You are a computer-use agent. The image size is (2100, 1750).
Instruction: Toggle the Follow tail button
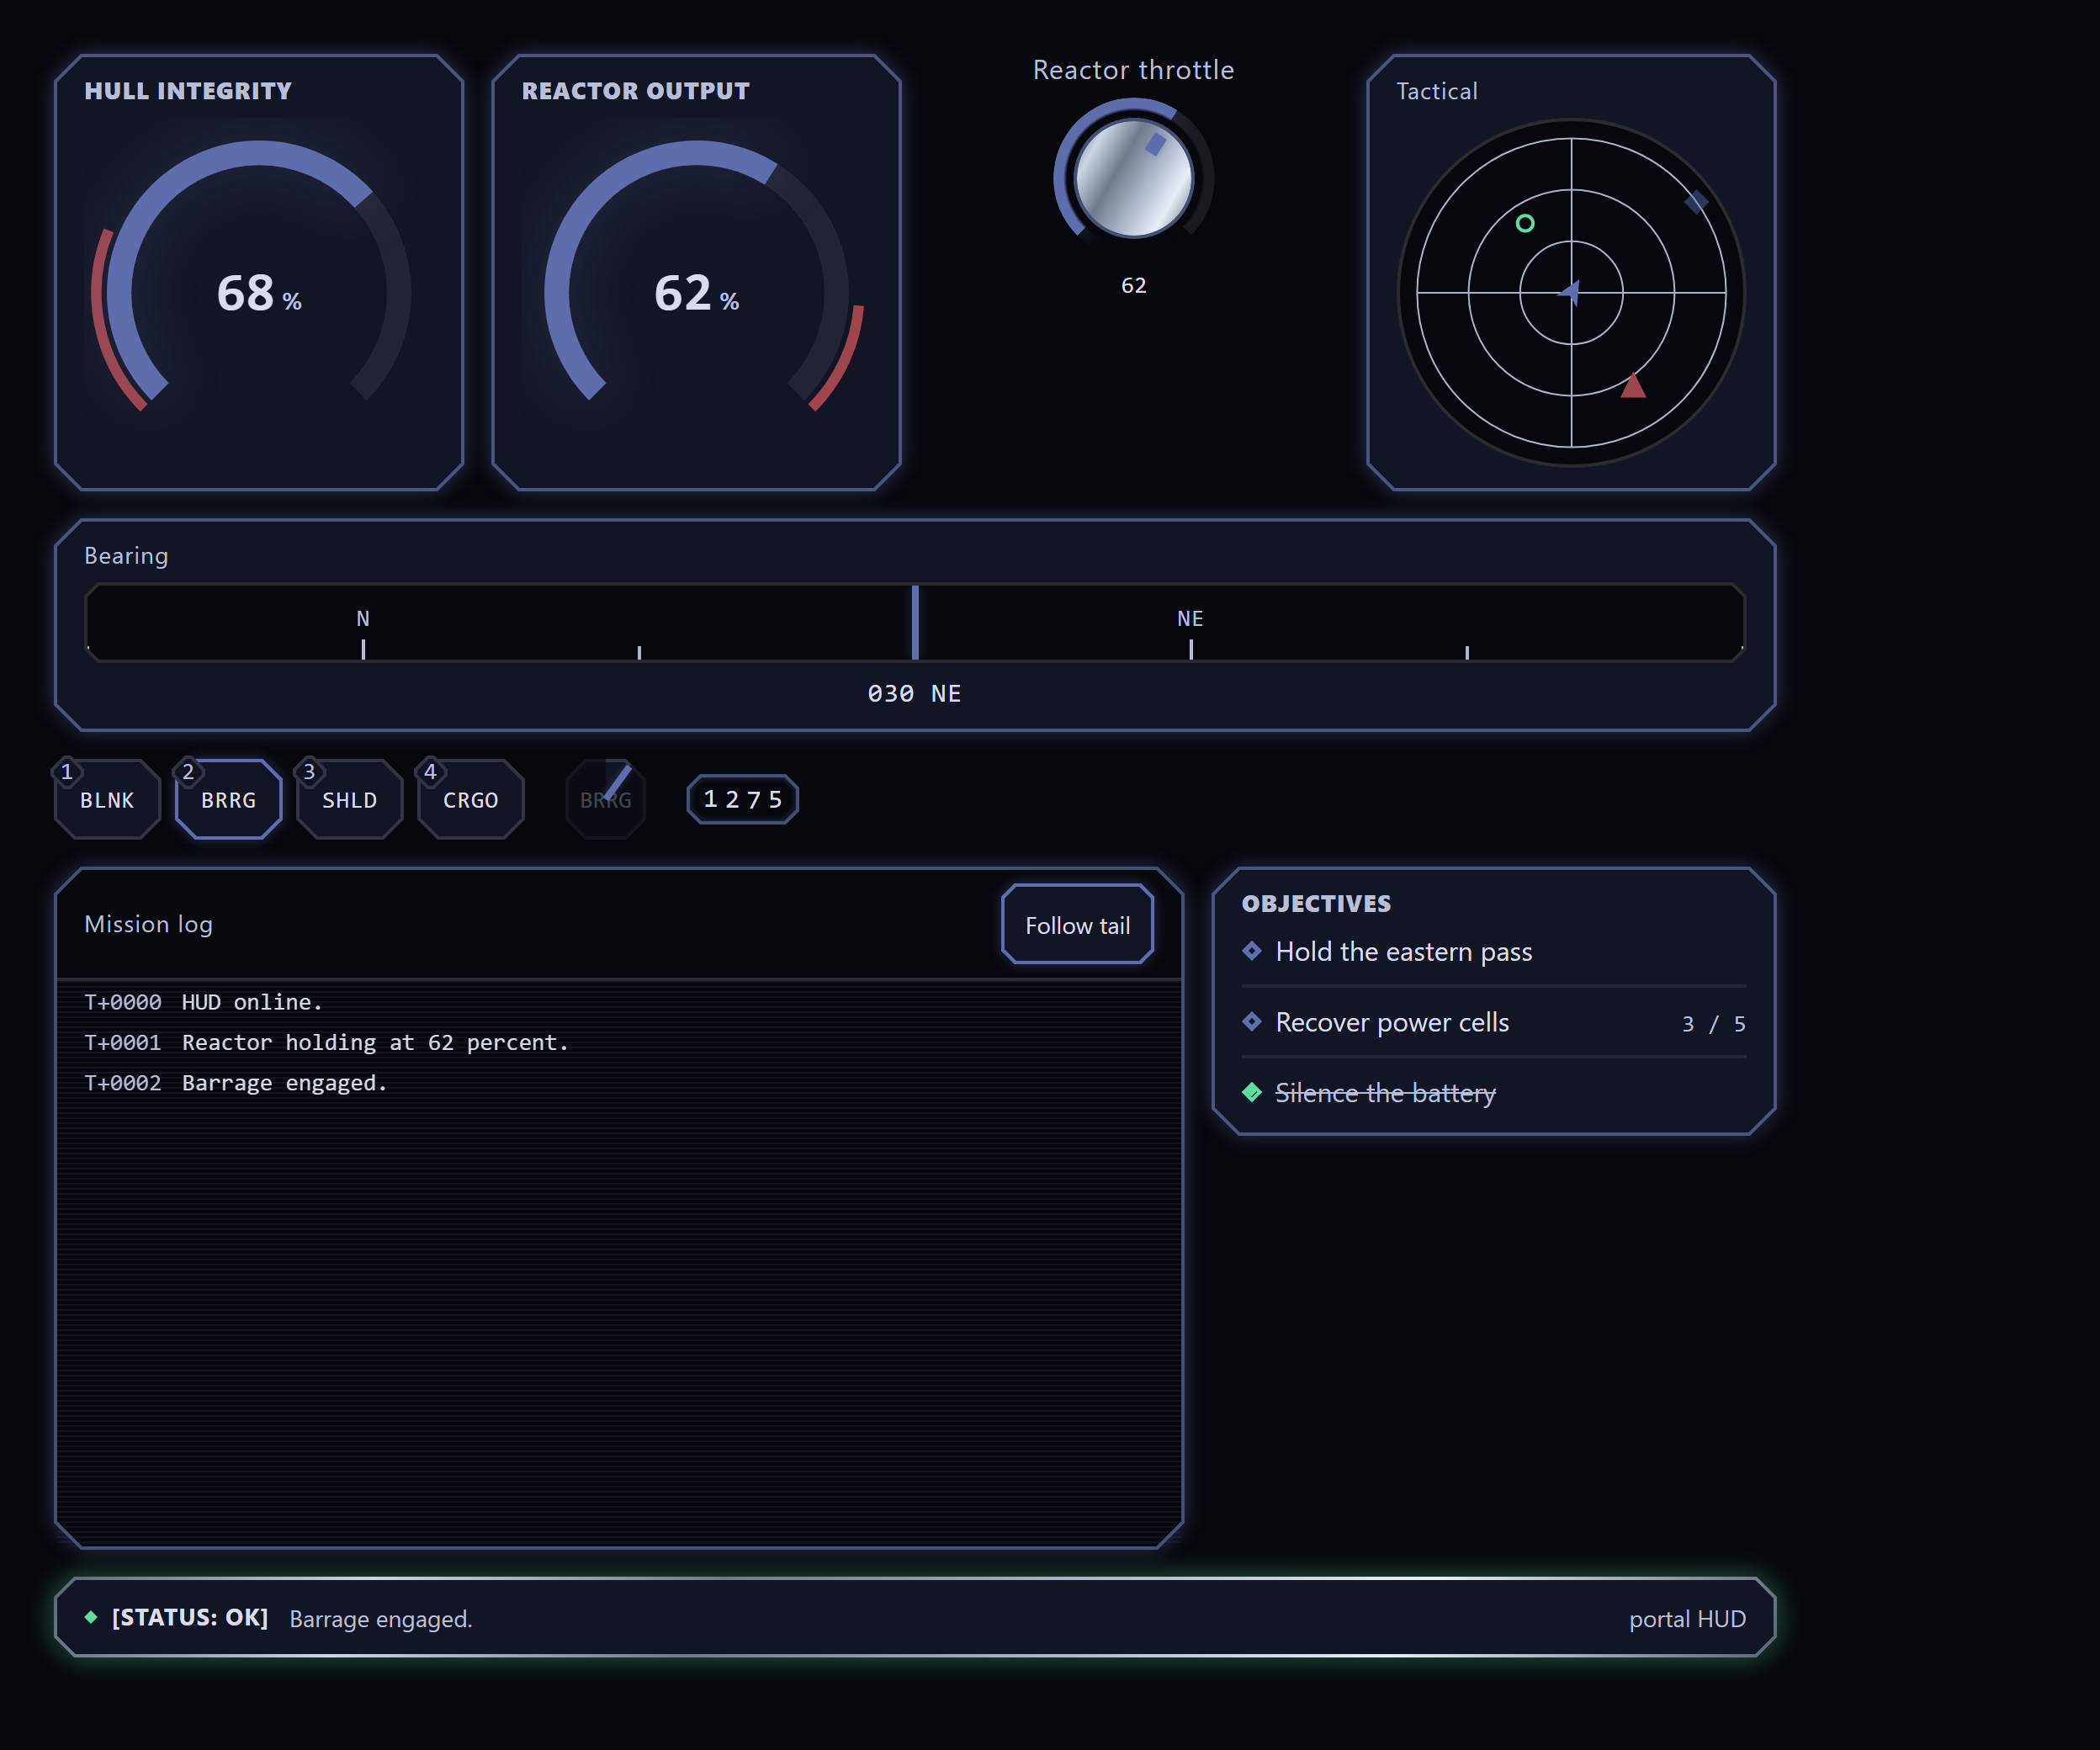(1077, 924)
